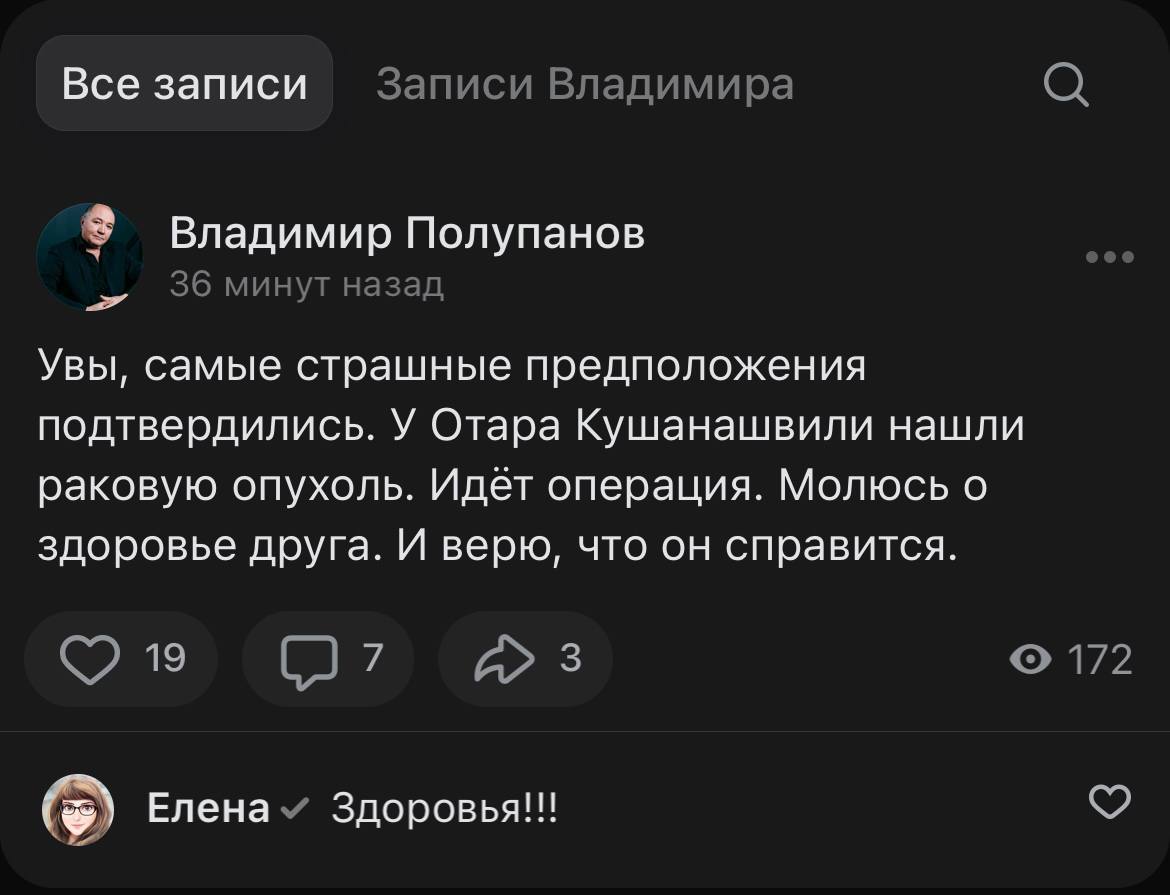Click the eye views icon

coord(1031,660)
